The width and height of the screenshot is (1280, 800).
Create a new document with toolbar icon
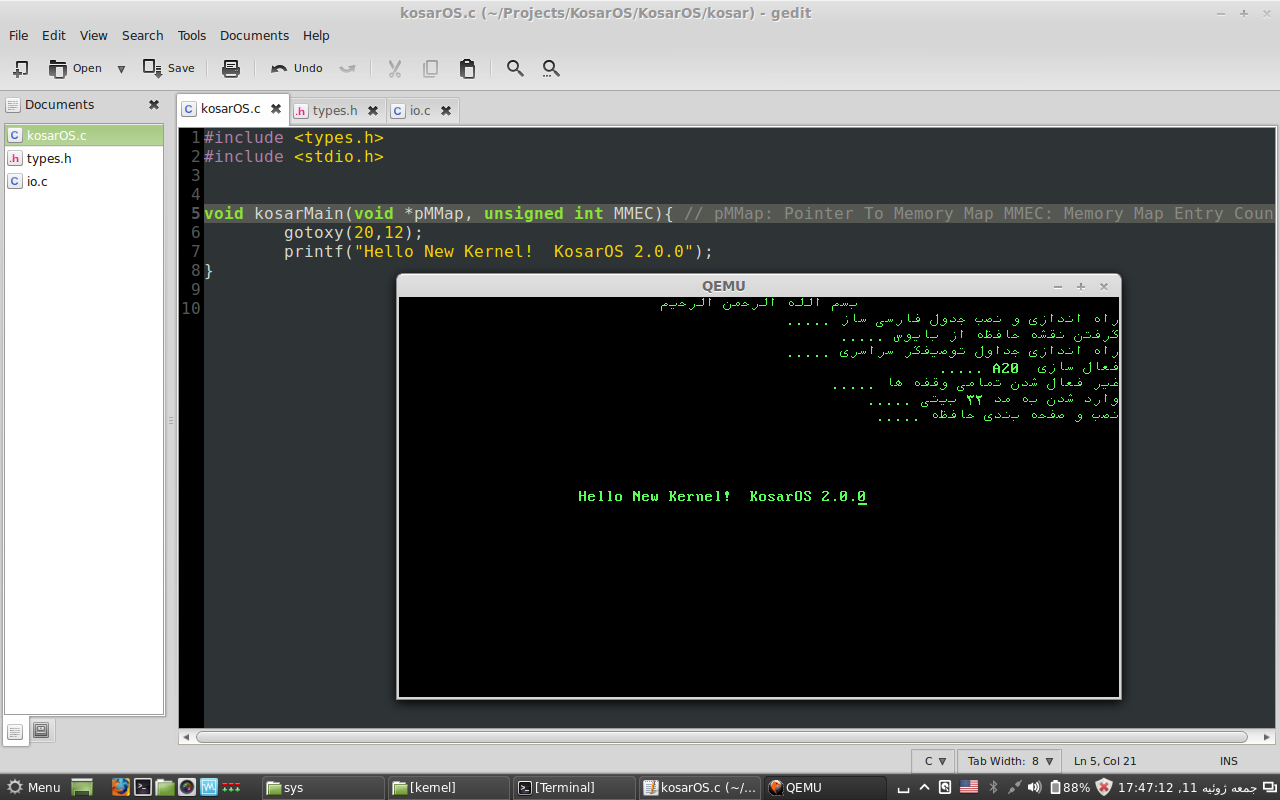(20, 68)
